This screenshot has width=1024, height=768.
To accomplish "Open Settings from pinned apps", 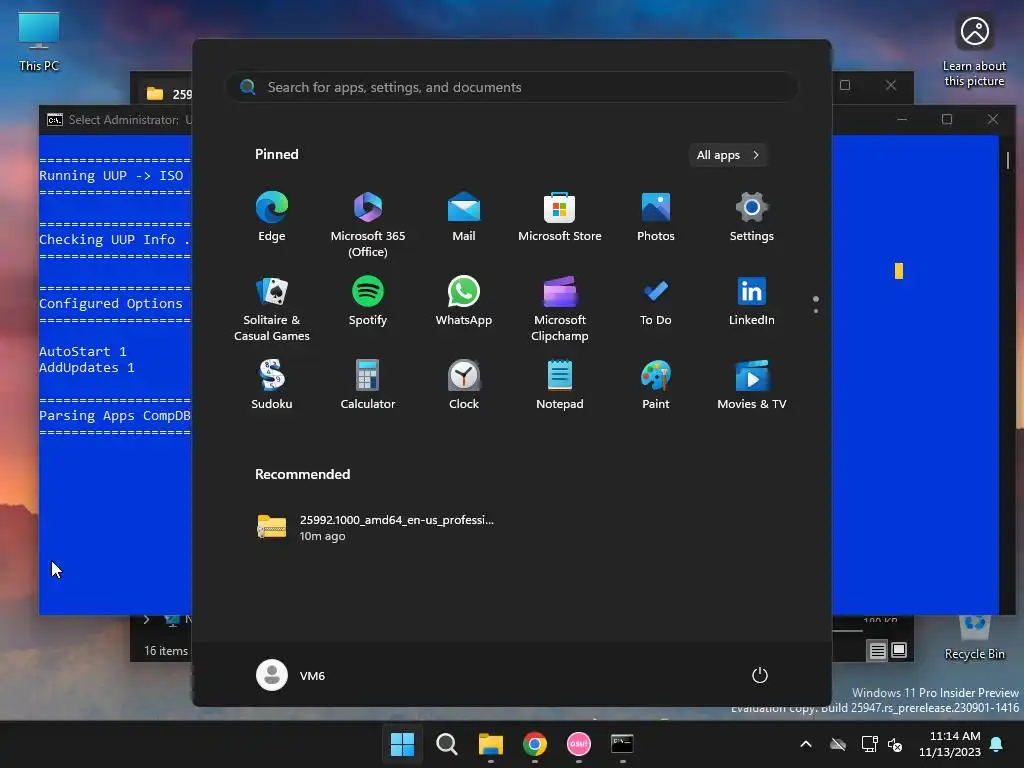I will [752, 217].
